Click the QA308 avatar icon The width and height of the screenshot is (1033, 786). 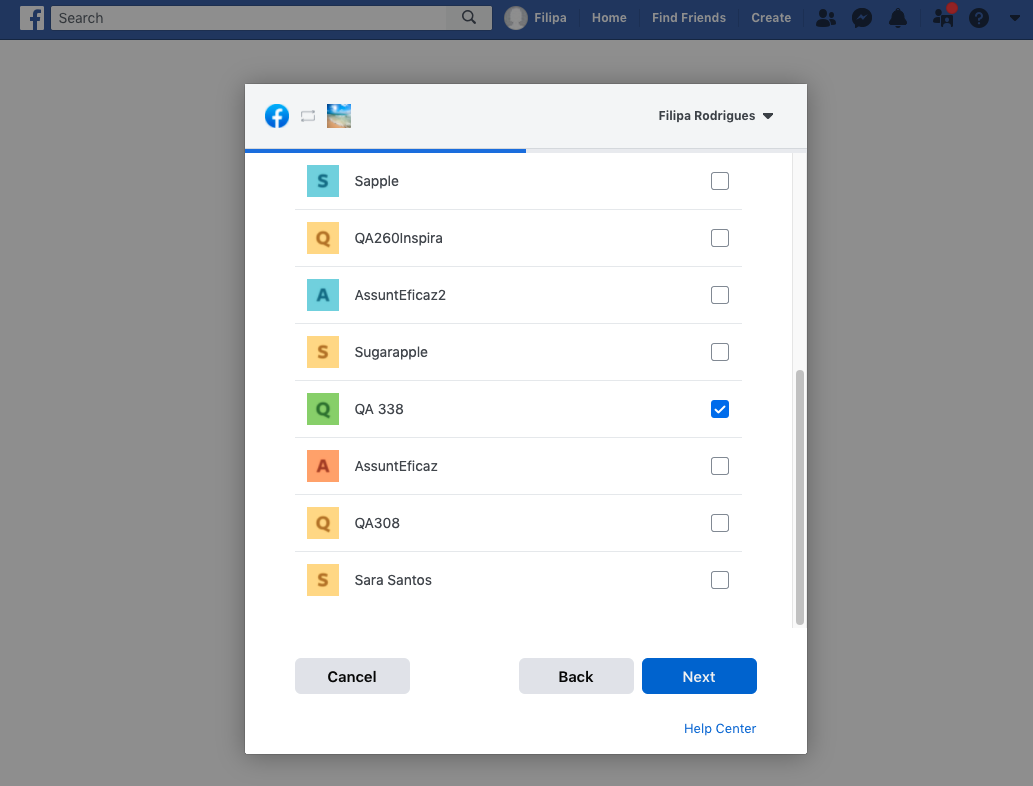[x=323, y=523]
